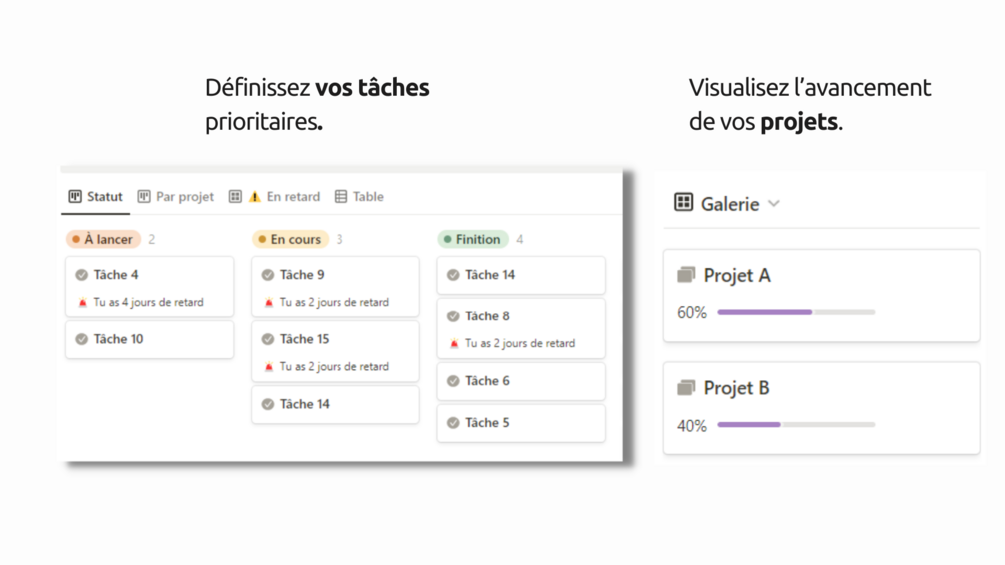Click the board icon beside Statut
The image size is (1005, 565).
[75, 197]
